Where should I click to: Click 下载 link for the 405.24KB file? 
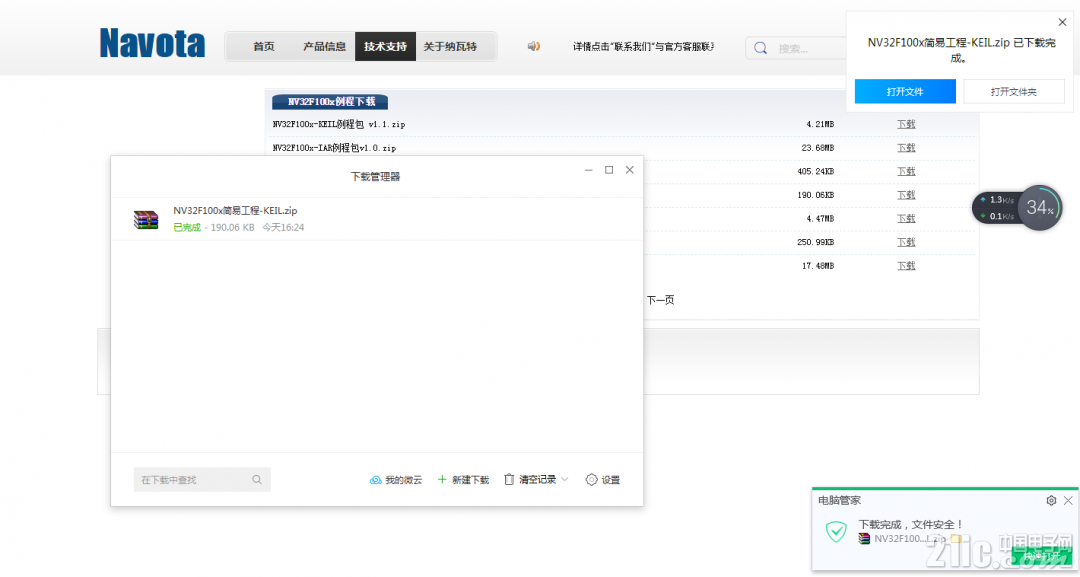[x=906, y=171]
